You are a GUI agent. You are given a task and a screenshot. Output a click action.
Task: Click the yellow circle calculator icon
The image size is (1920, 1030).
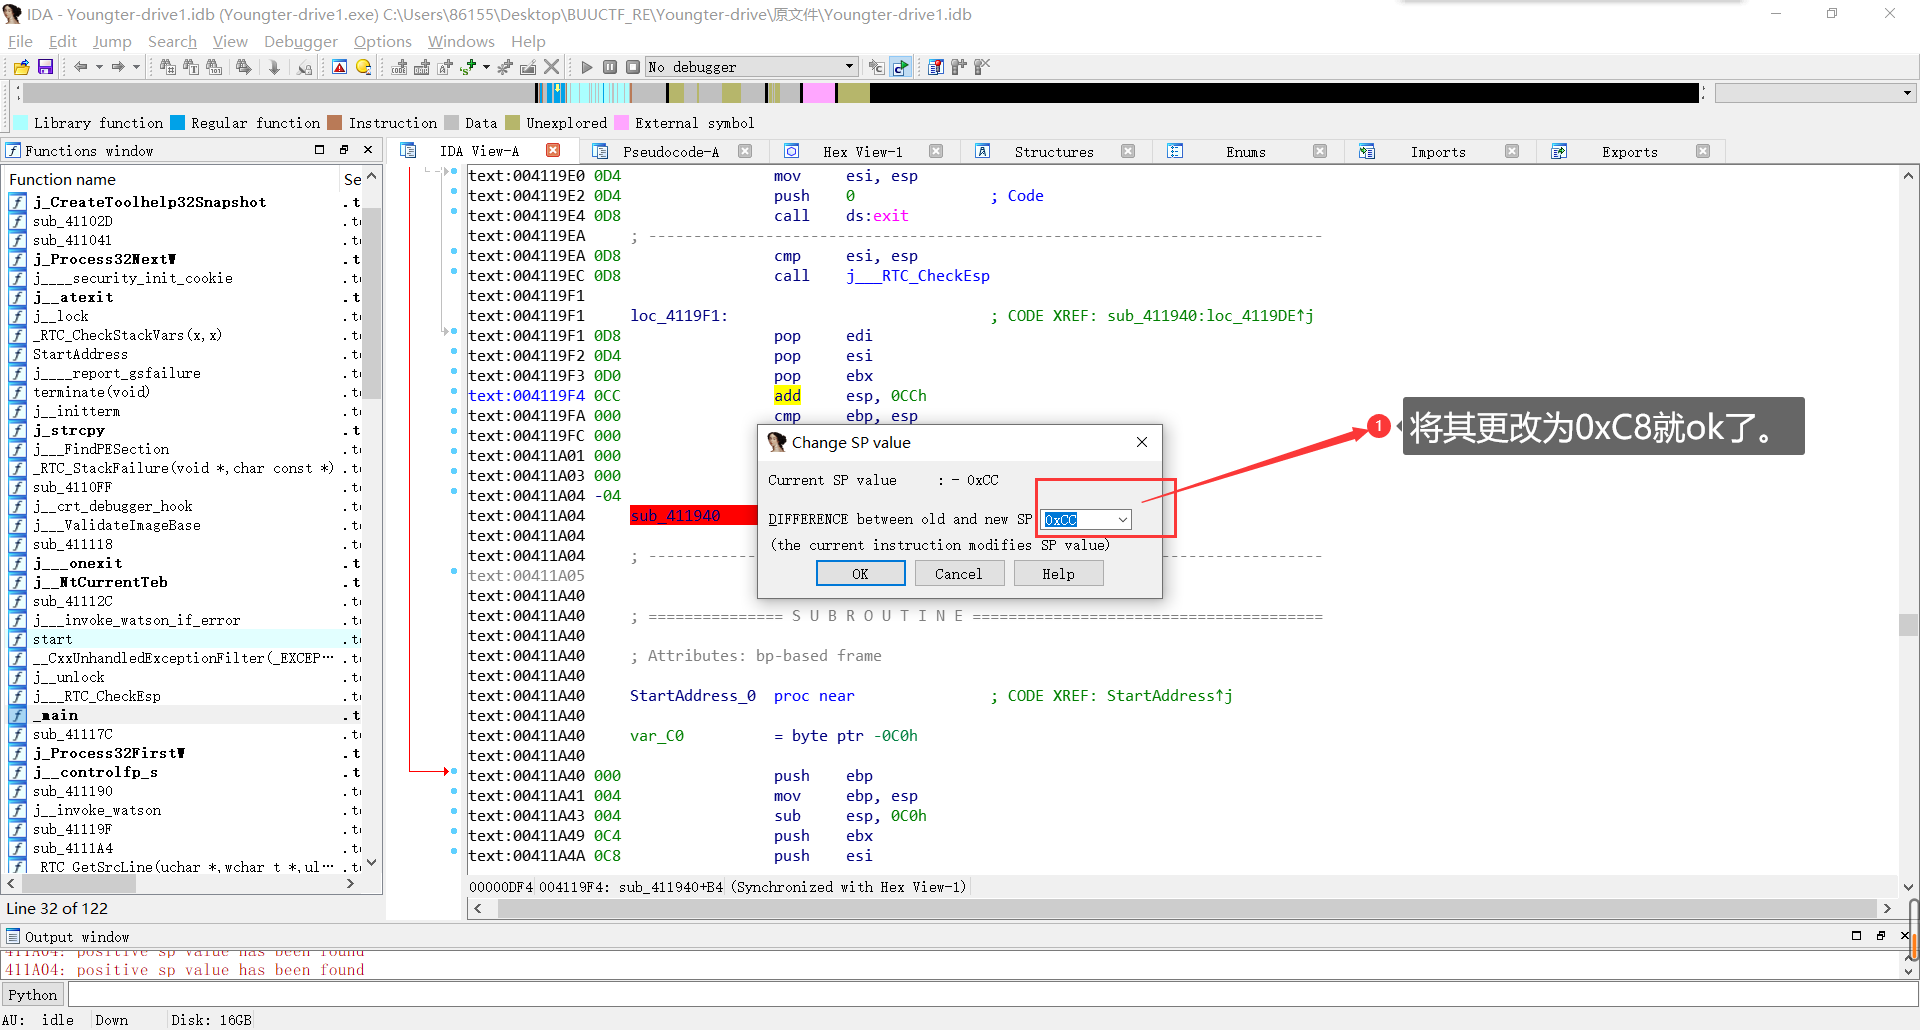coord(363,67)
